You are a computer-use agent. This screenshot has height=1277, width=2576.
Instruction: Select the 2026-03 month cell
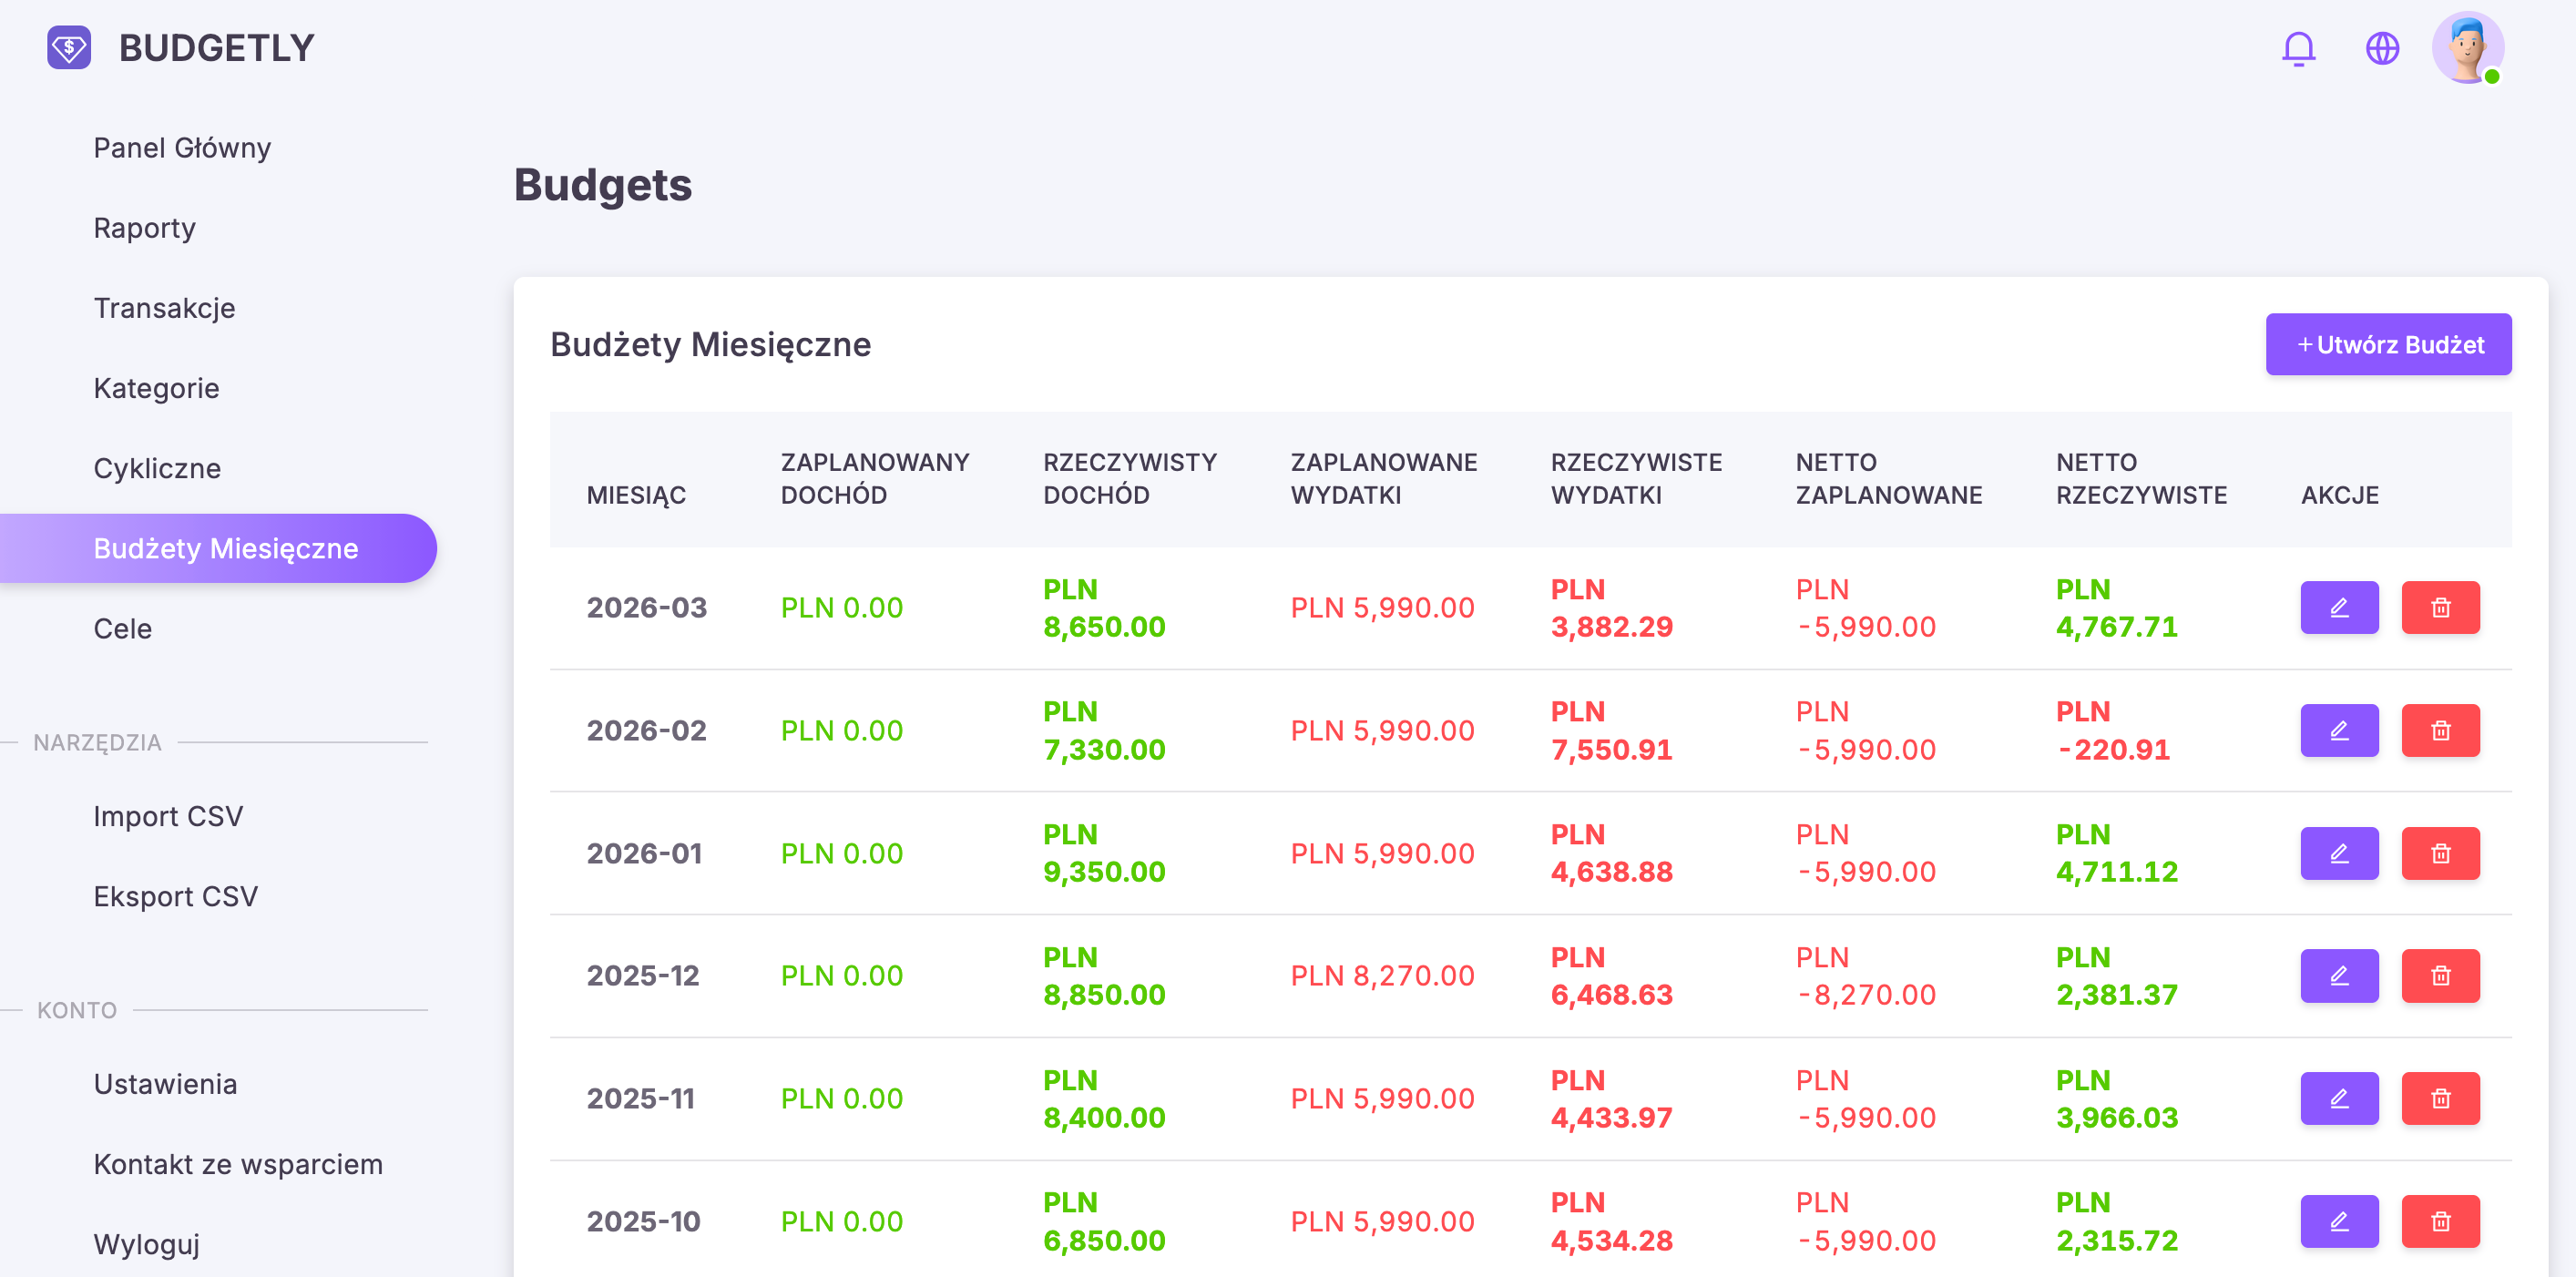pyautogui.click(x=646, y=607)
